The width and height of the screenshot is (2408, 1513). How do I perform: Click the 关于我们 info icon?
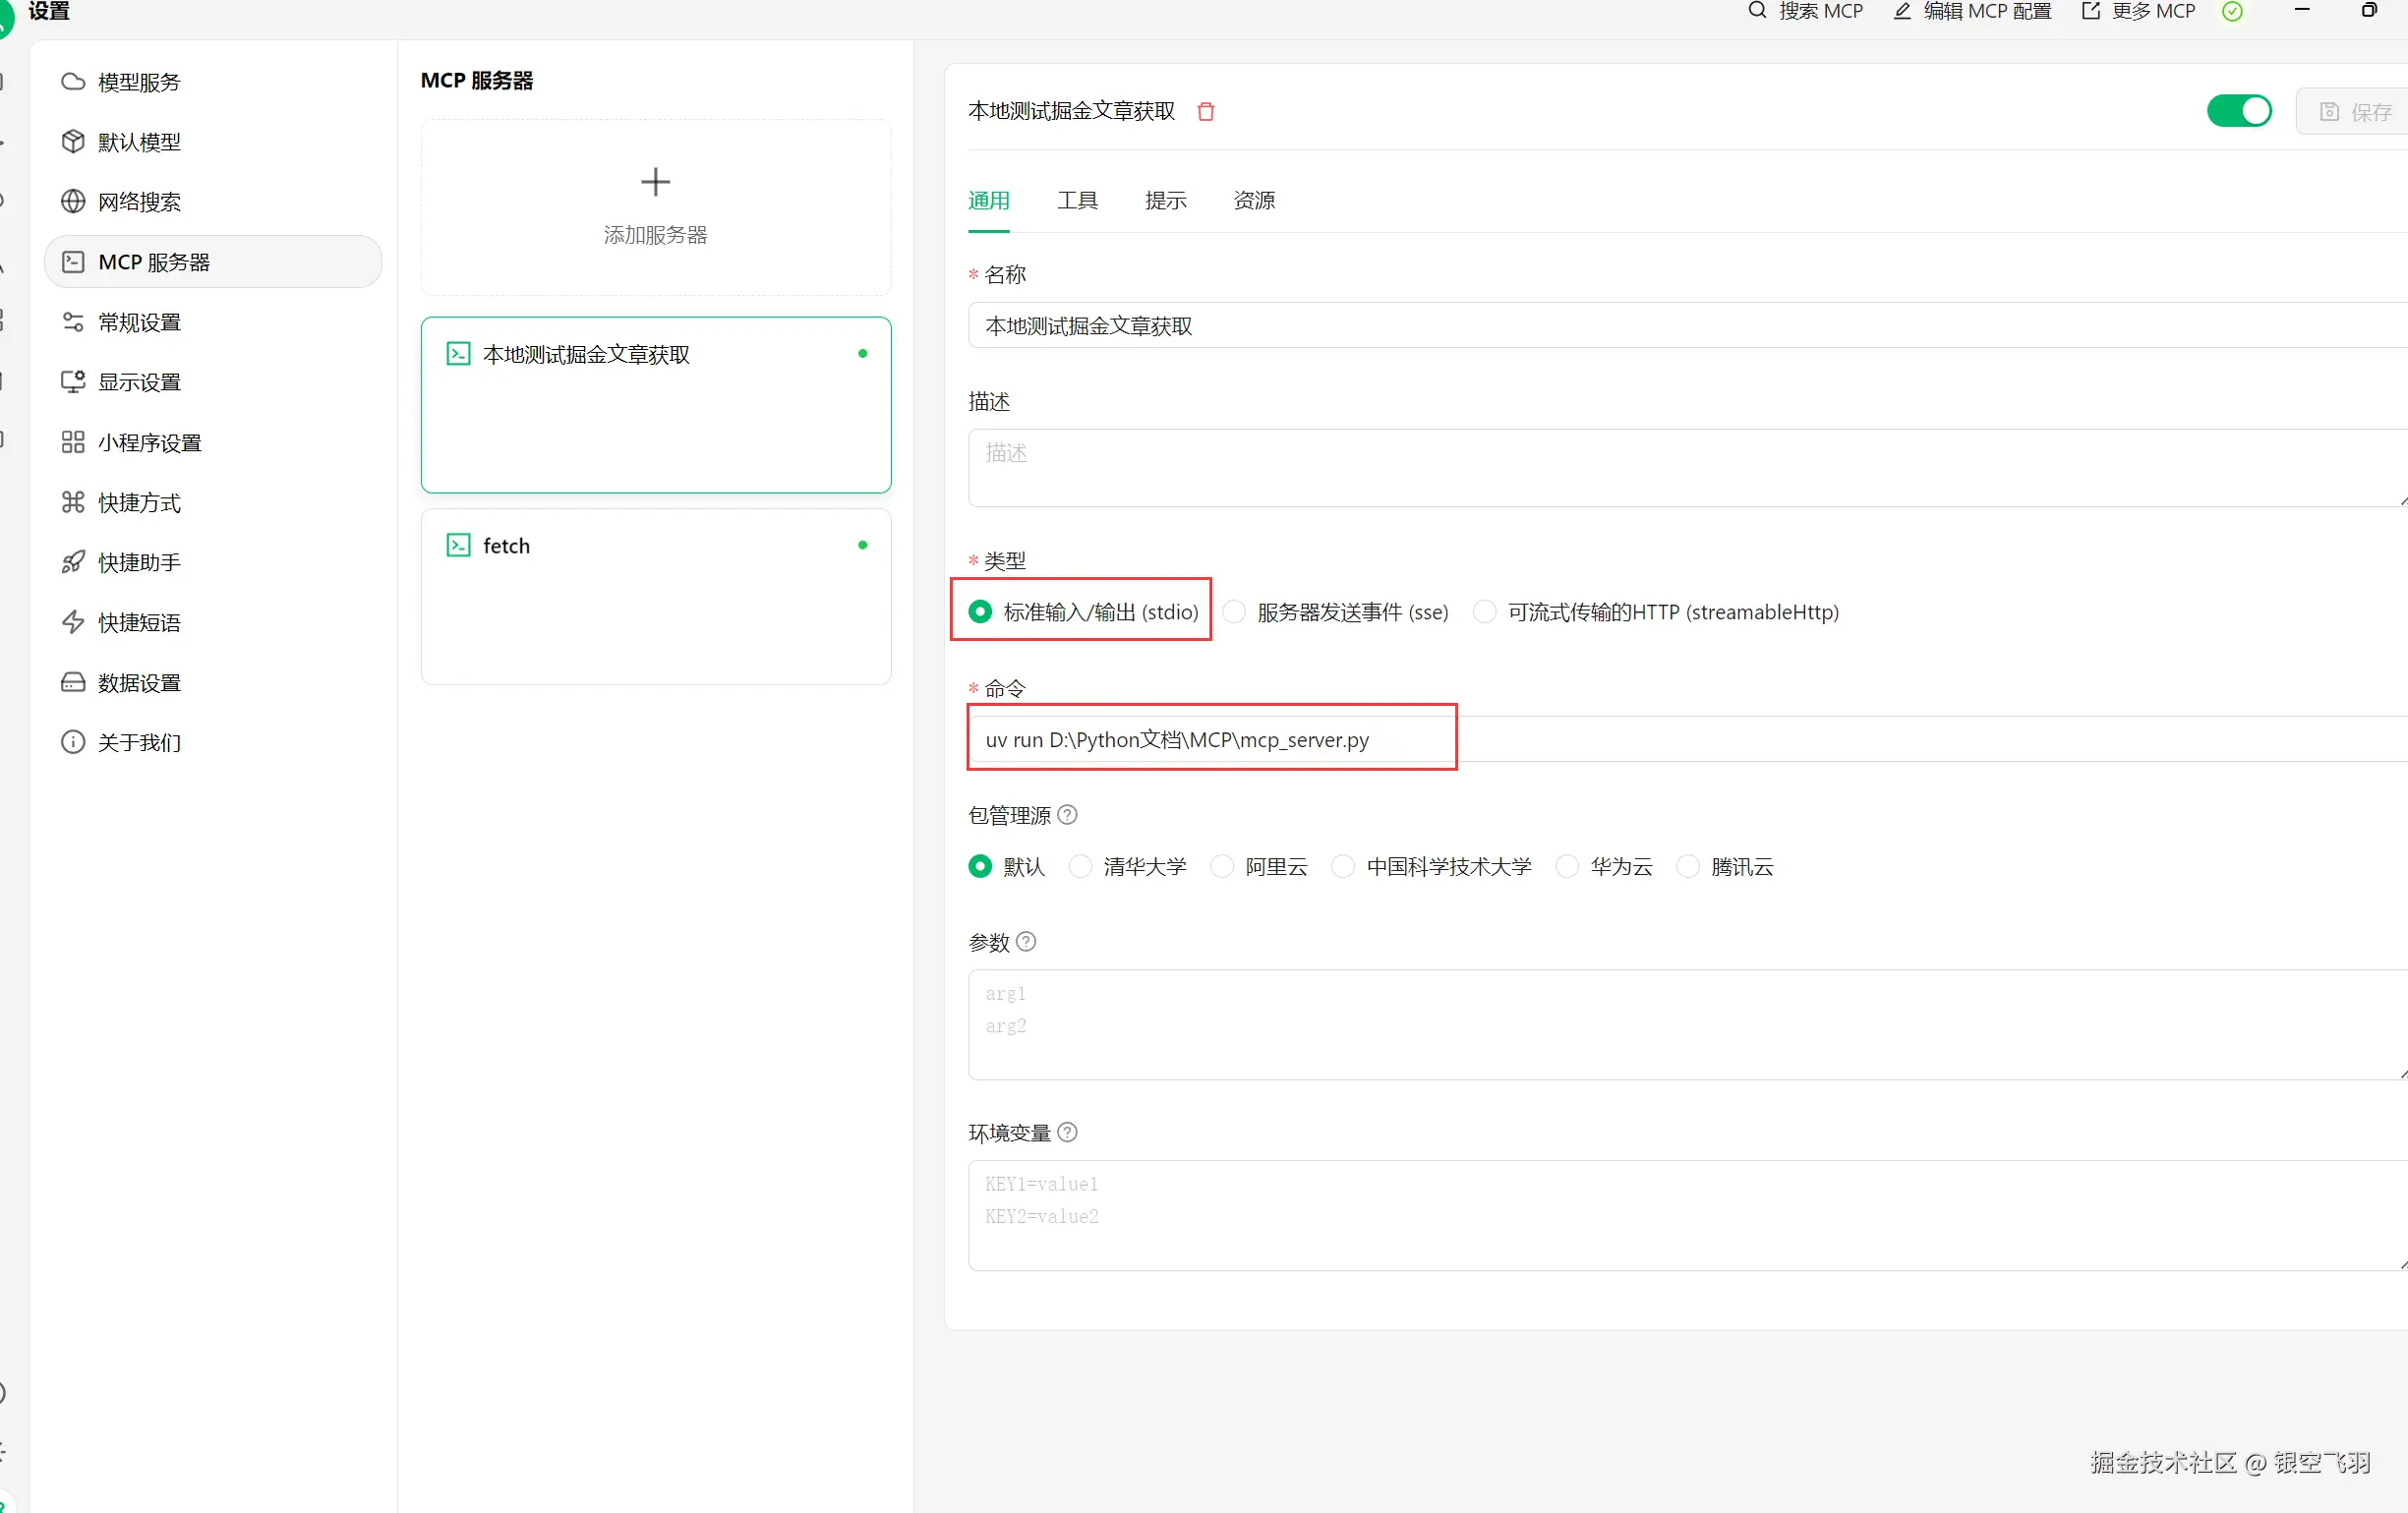[x=73, y=742]
